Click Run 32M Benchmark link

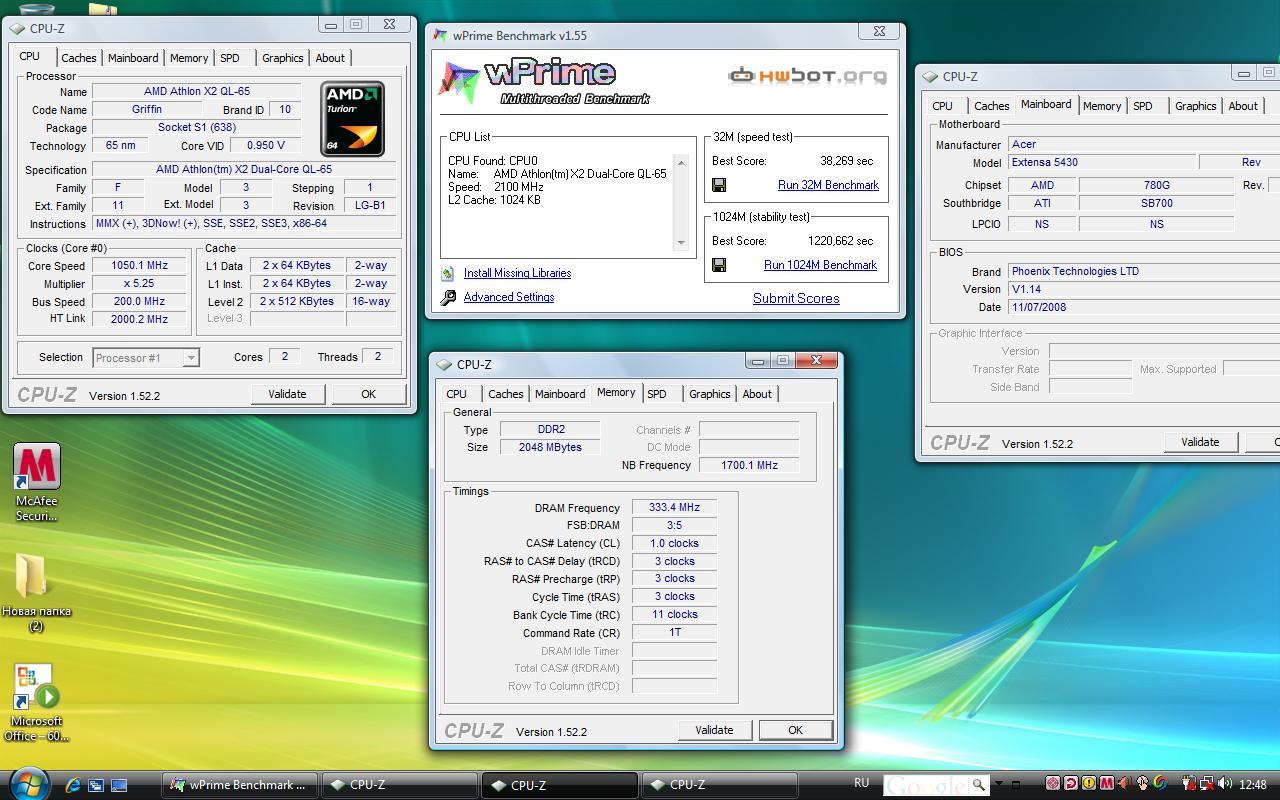coord(828,185)
